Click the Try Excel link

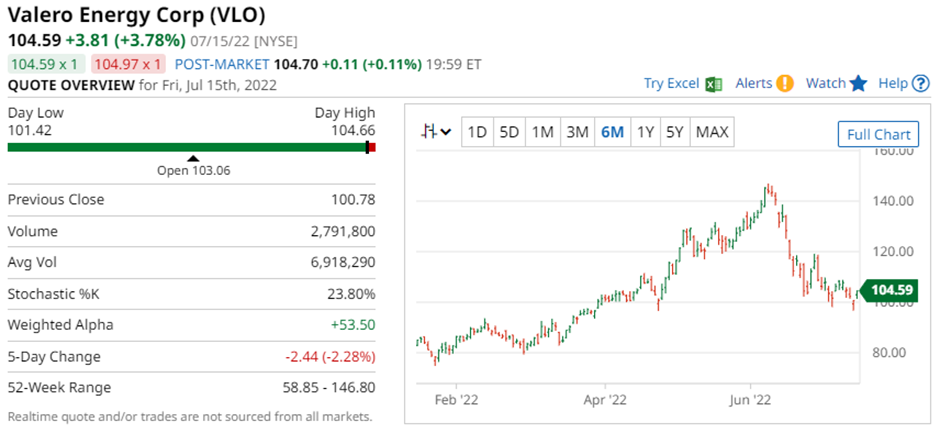671,84
